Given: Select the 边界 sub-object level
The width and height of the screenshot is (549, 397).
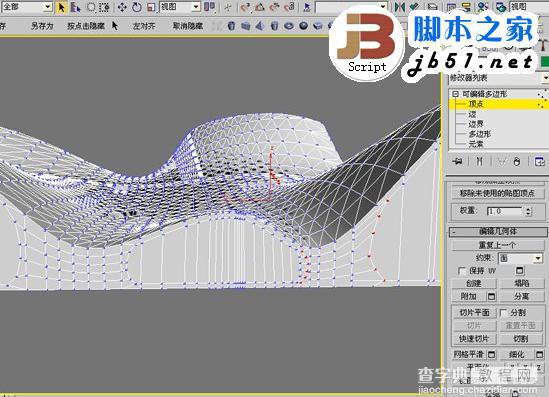Looking at the screenshot, I should coord(475,124).
